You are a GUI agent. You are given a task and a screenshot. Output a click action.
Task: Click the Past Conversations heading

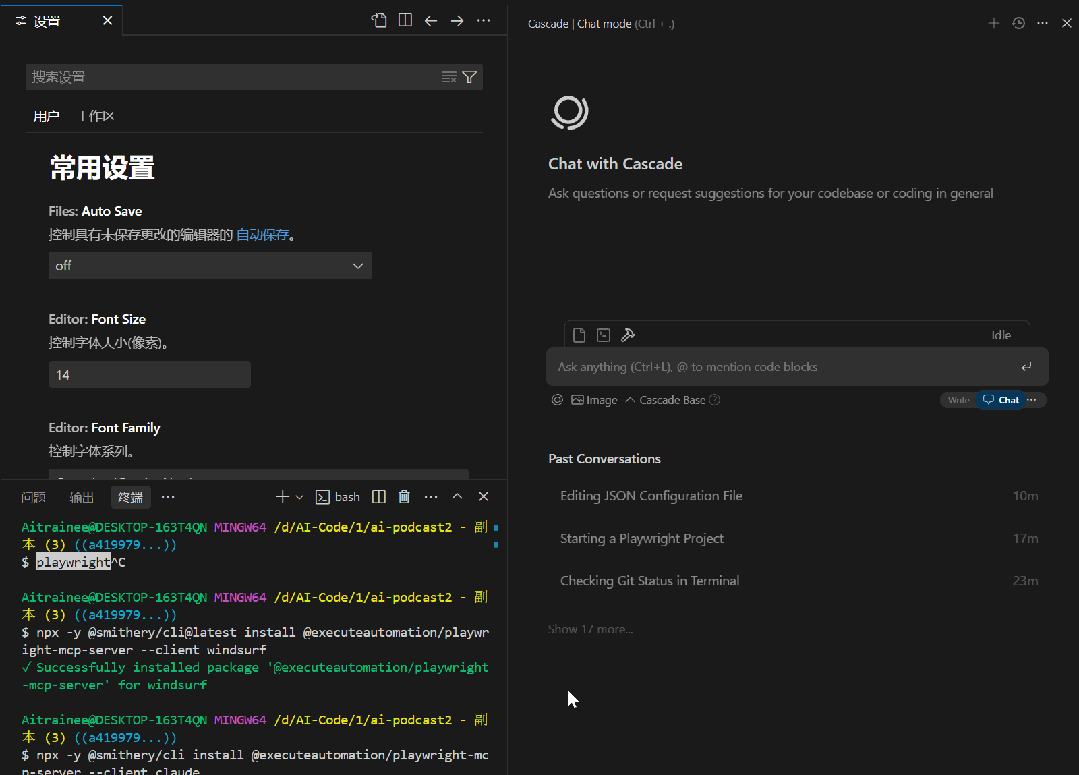pos(604,459)
